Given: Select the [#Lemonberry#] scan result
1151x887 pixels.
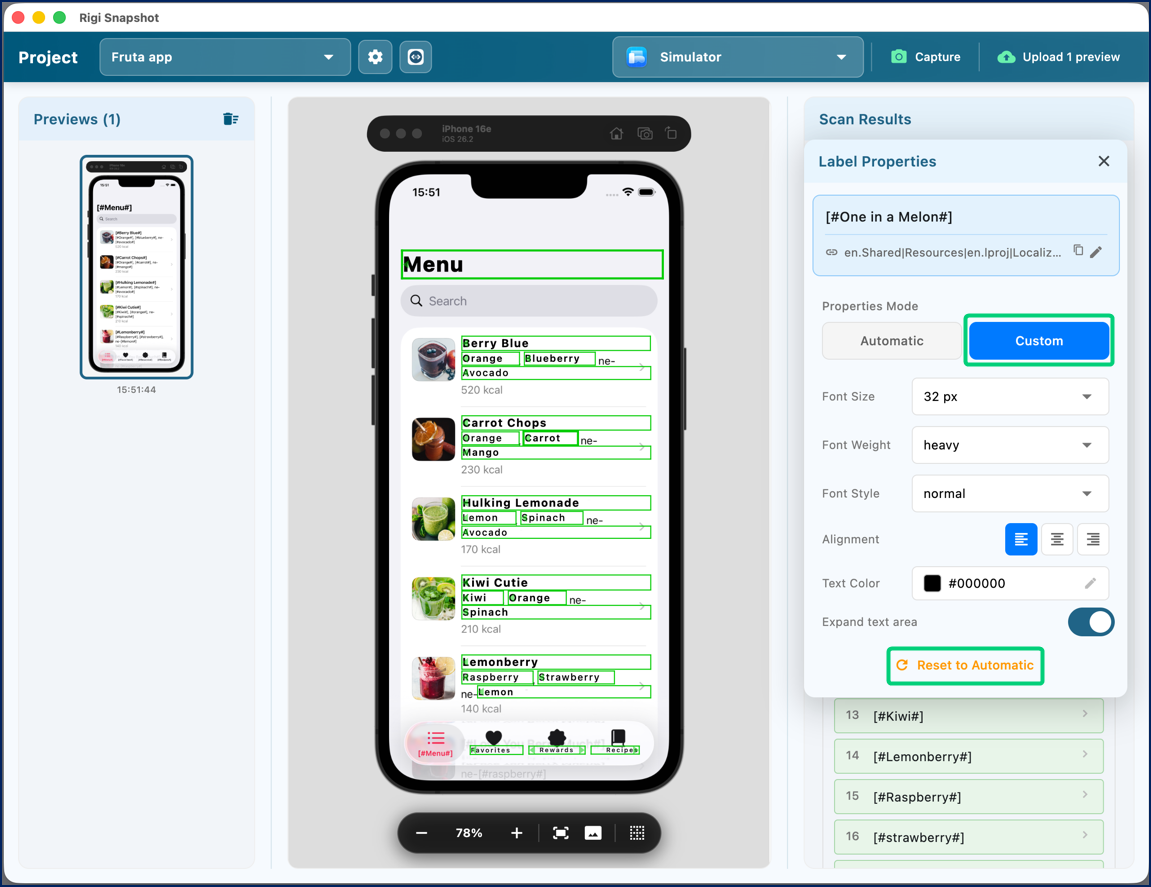Looking at the screenshot, I should 968,756.
